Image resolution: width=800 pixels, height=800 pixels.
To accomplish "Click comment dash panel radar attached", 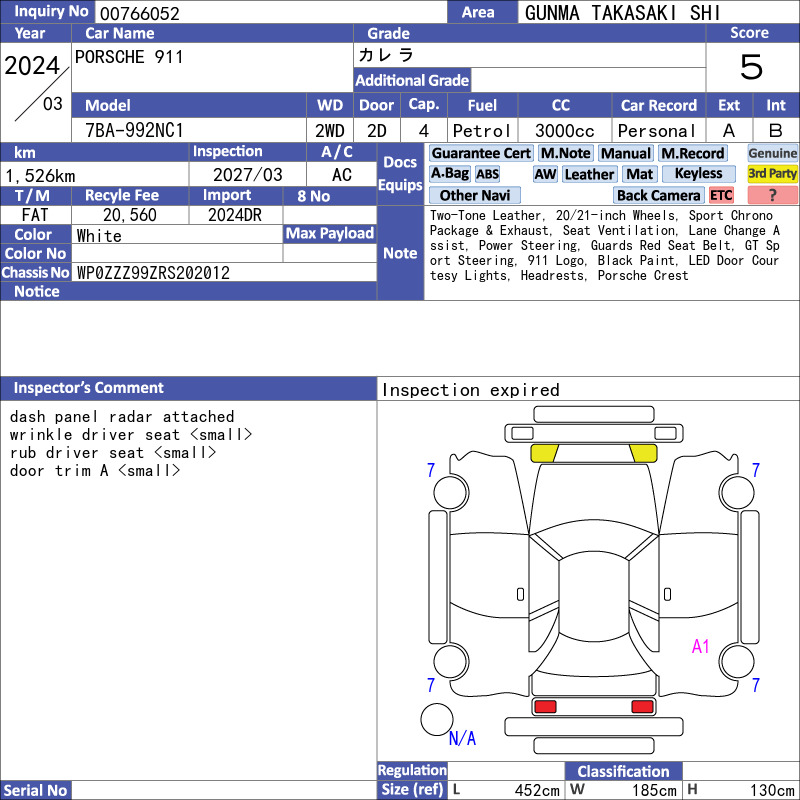I will (x=122, y=417).
